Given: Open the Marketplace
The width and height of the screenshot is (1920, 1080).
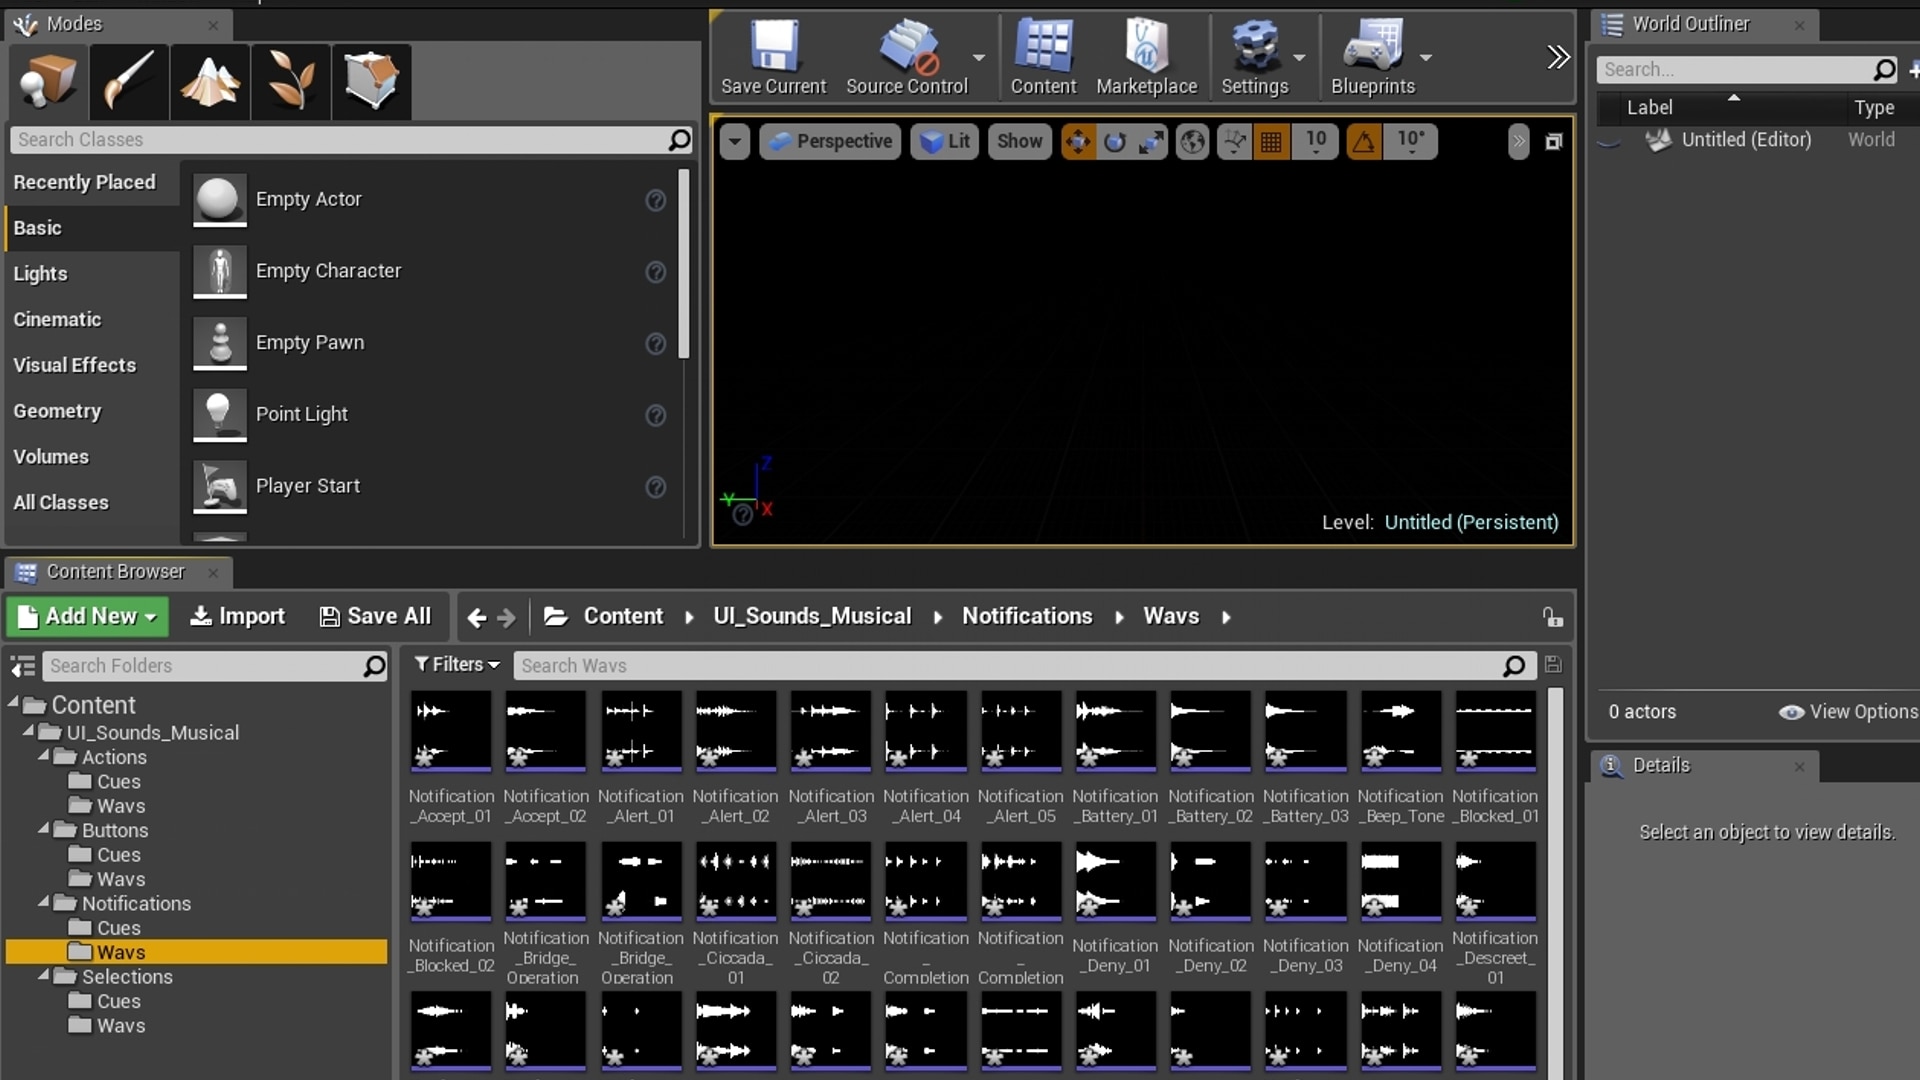Looking at the screenshot, I should pyautogui.click(x=1146, y=57).
